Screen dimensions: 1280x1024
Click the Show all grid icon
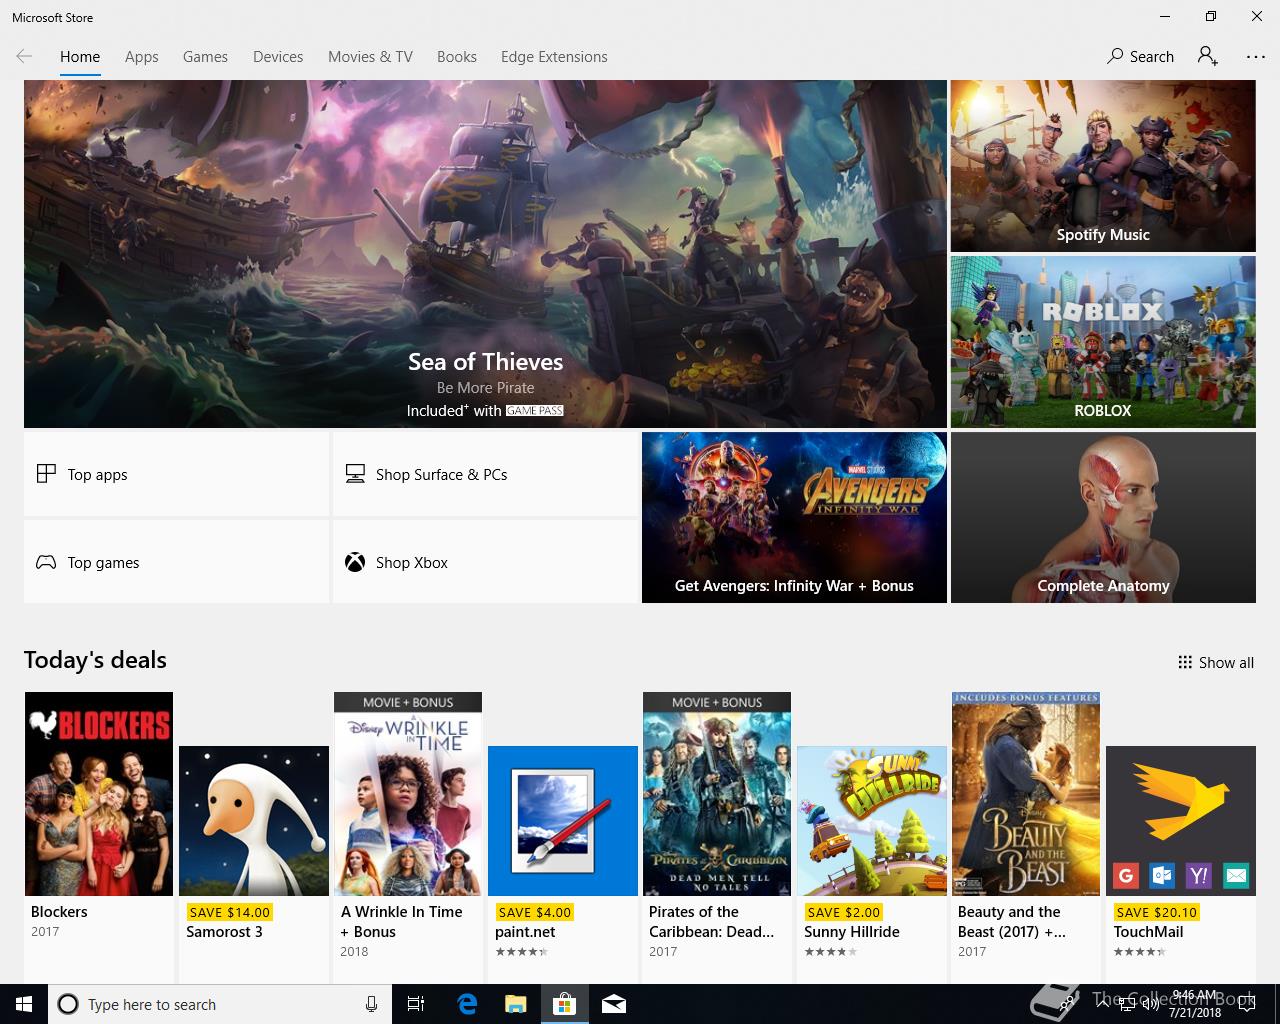coord(1185,662)
